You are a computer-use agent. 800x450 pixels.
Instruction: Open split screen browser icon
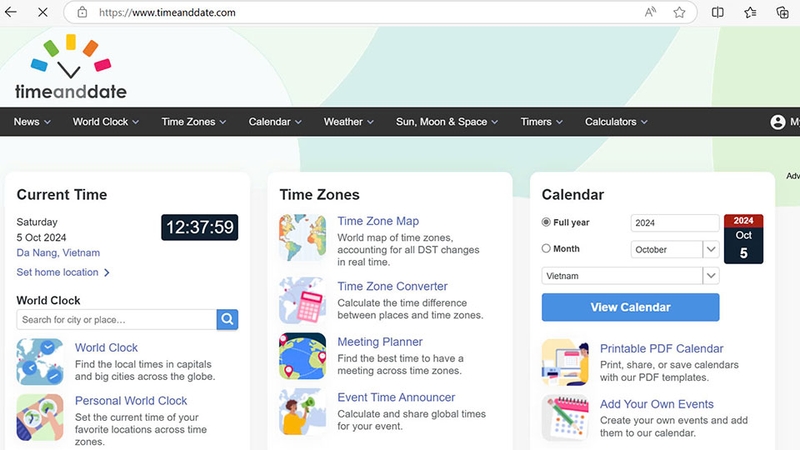tap(717, 12)
